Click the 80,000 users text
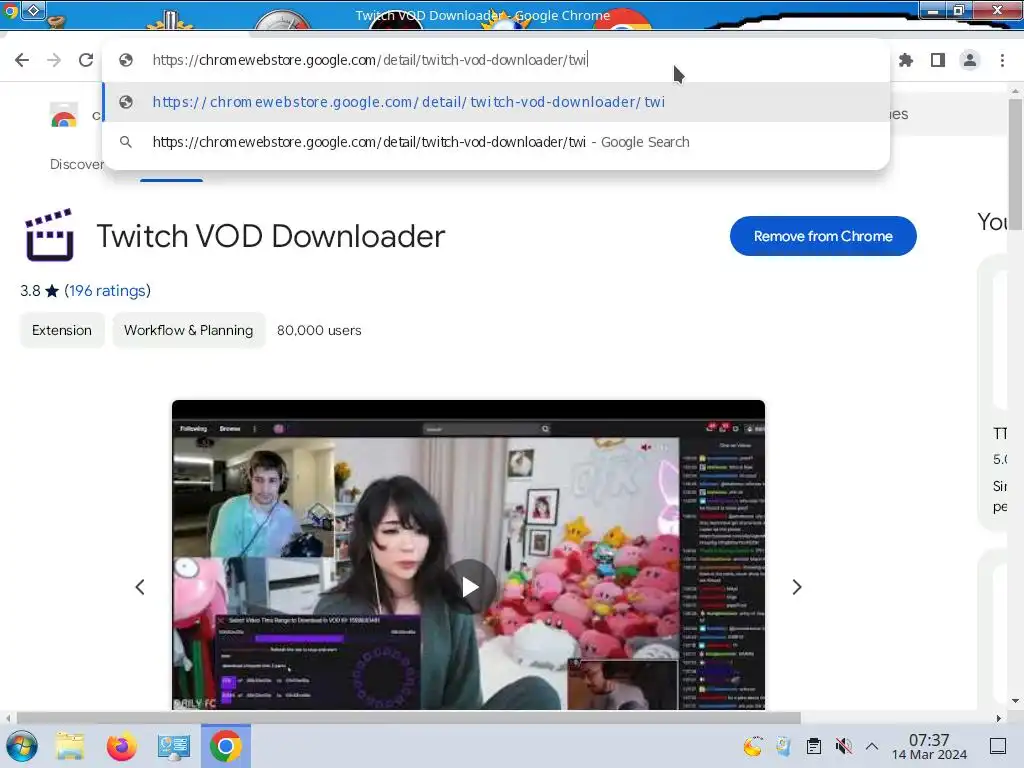 click(319, 330)
